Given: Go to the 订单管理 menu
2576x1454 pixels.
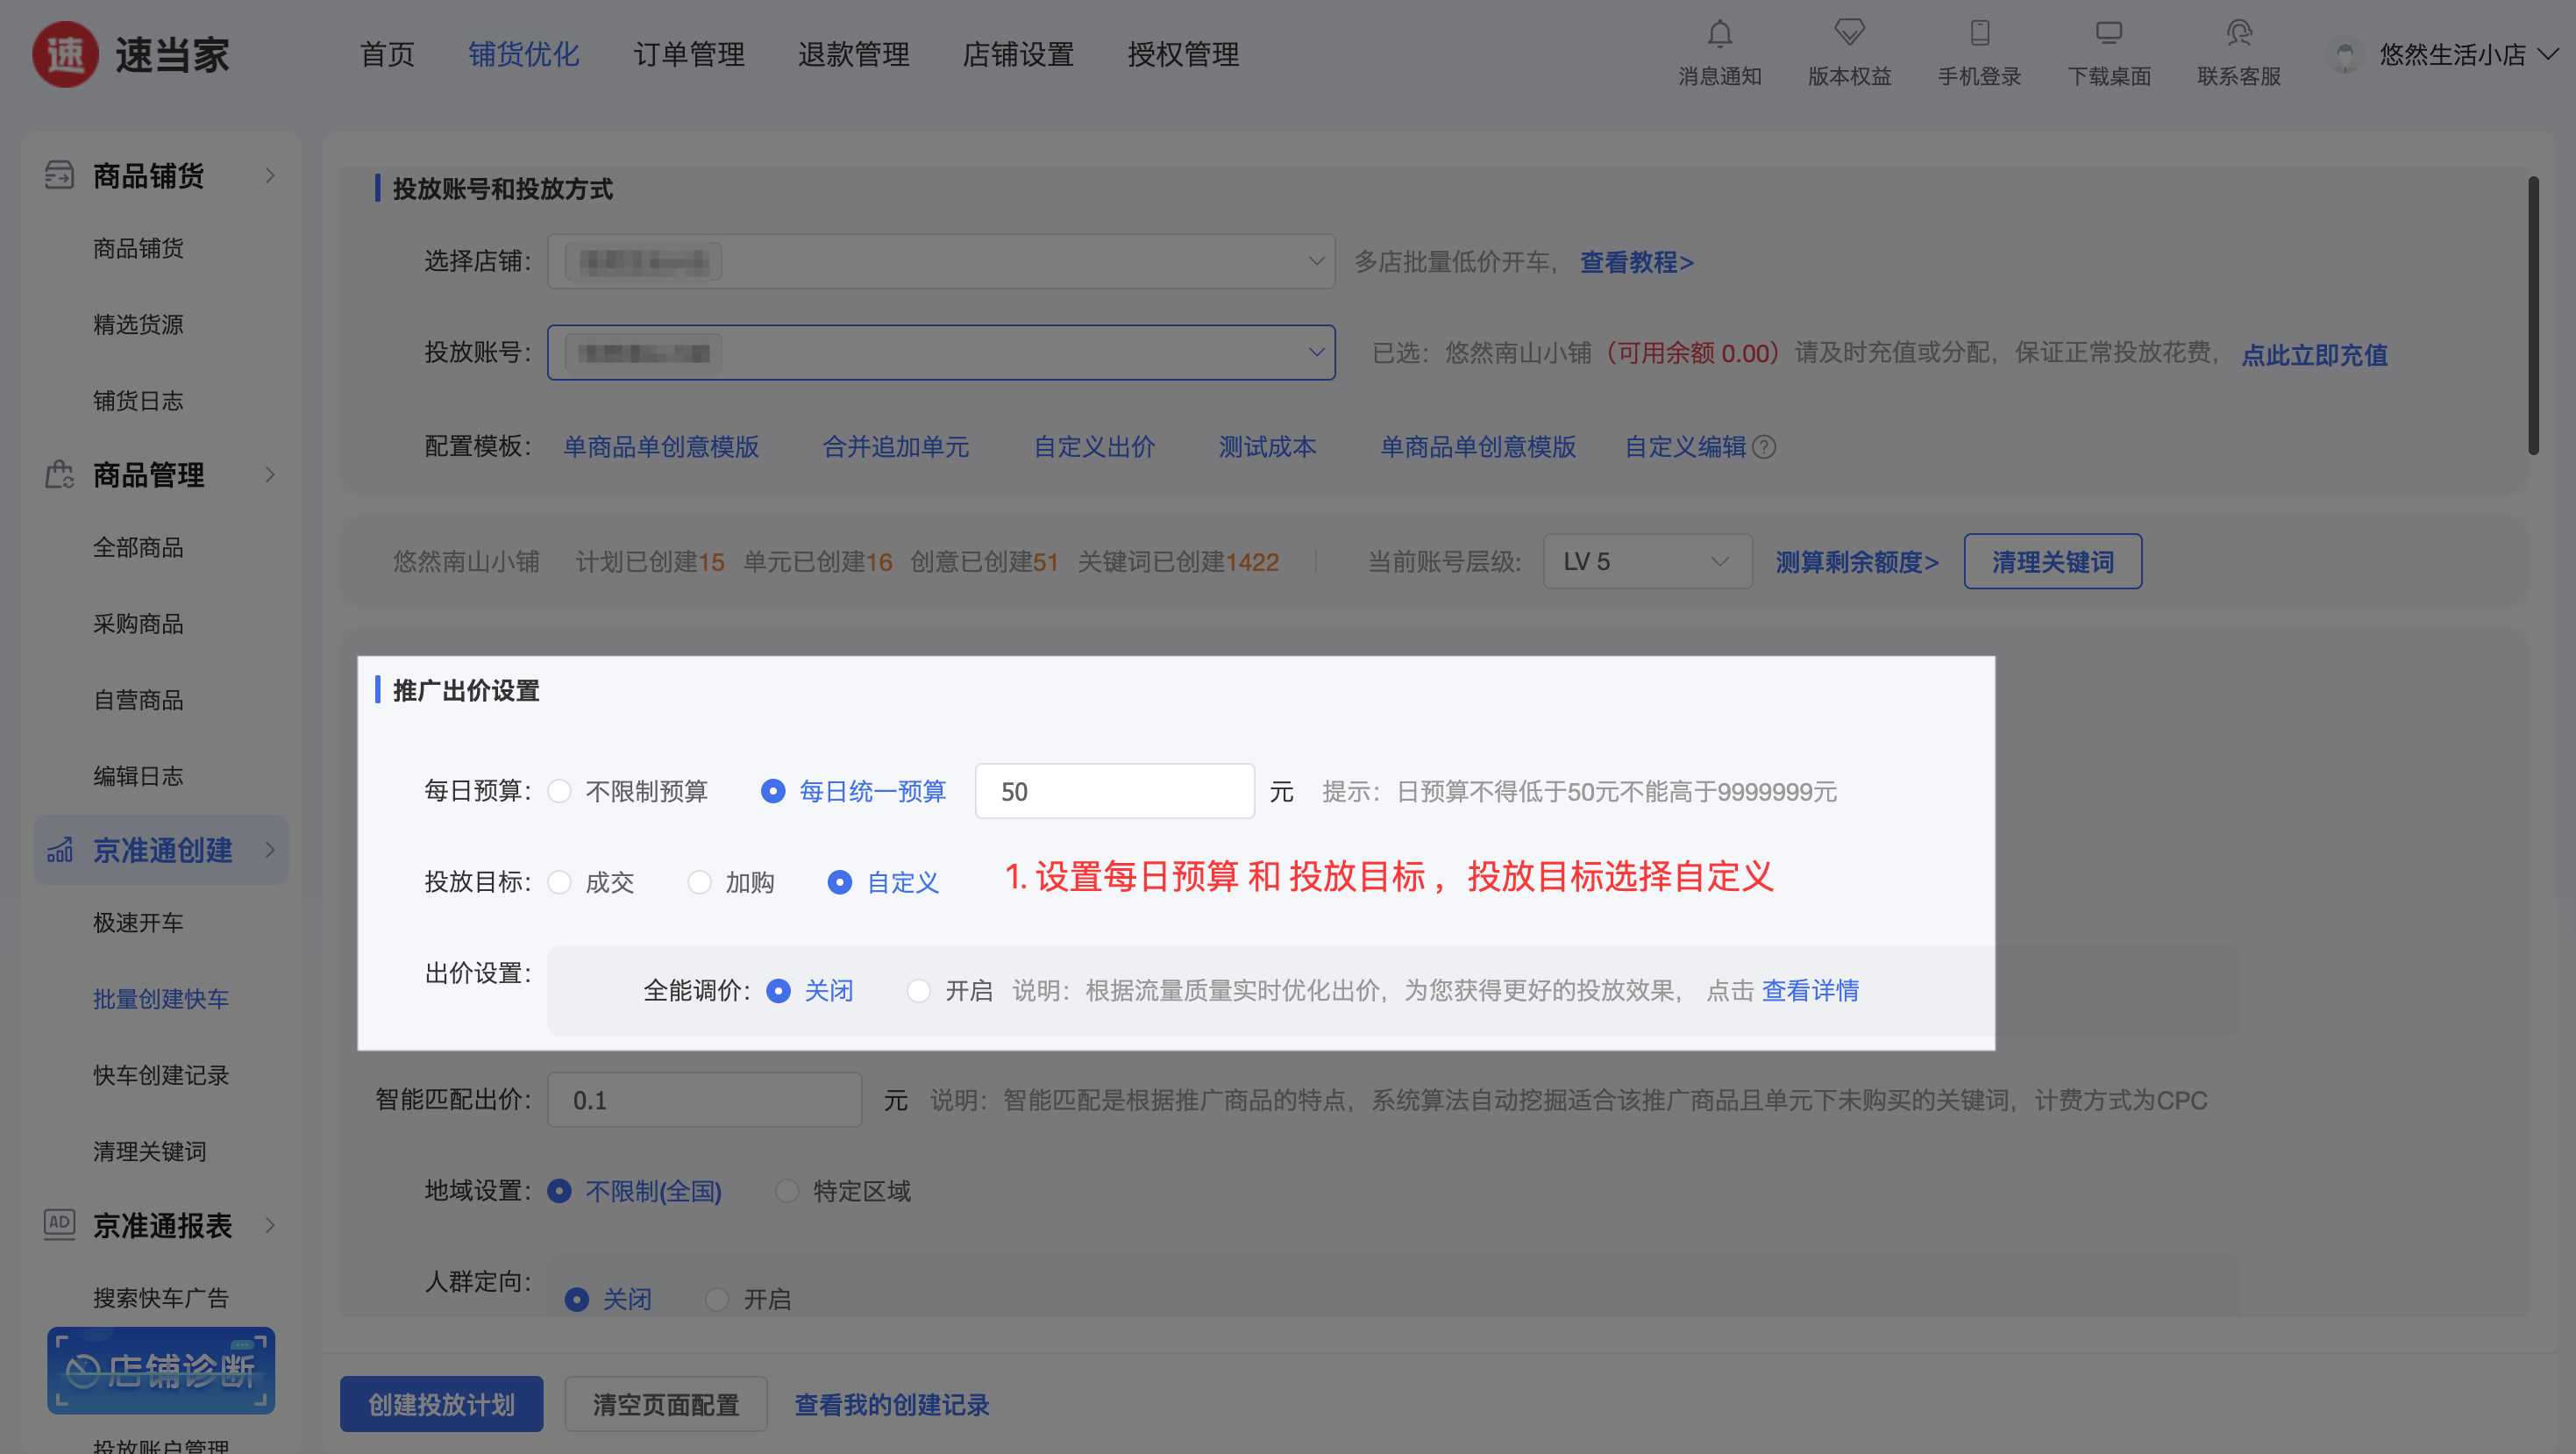Looking at the screenshot, I should (x=689, y=54).
